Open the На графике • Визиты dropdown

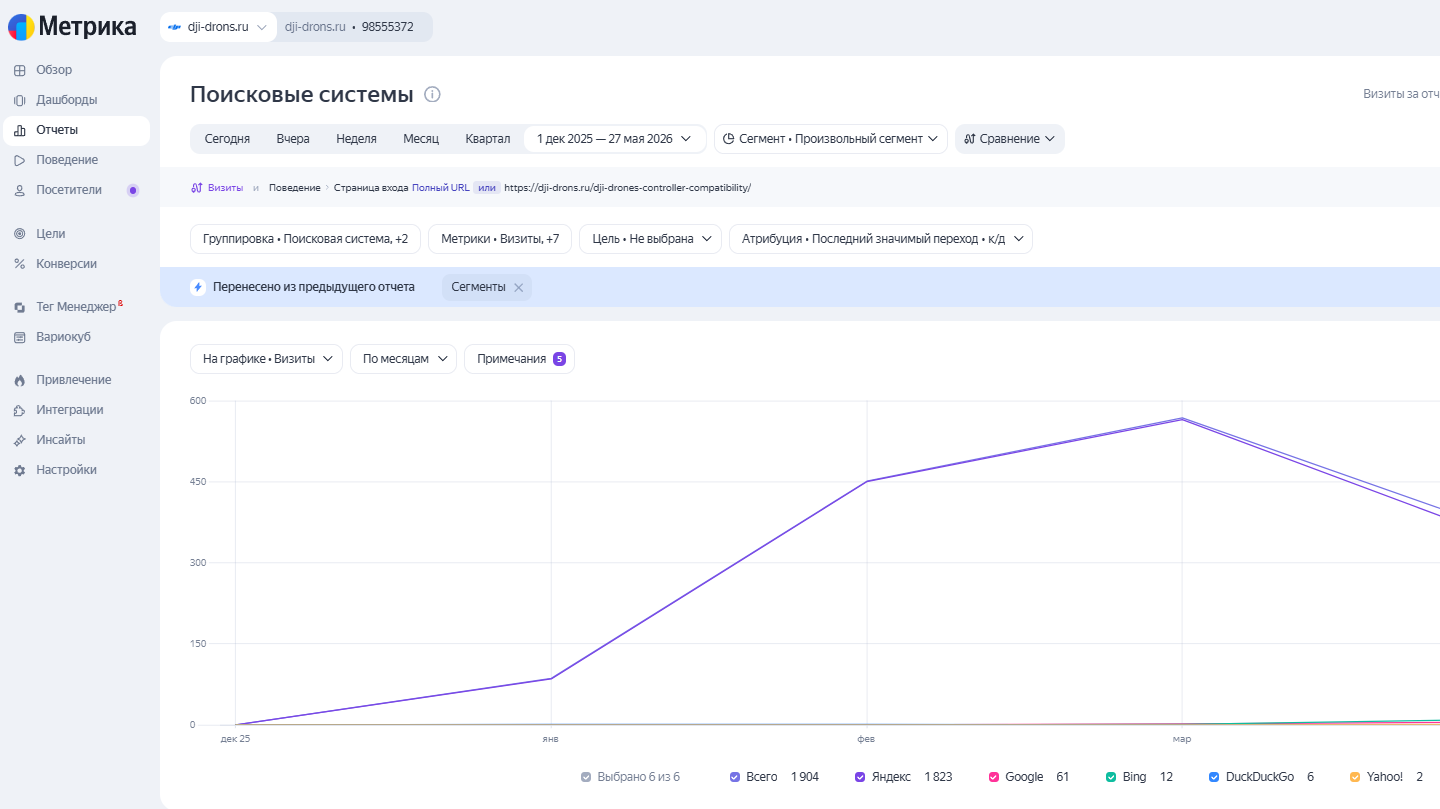pyautogui.click(x=266, y=359)
